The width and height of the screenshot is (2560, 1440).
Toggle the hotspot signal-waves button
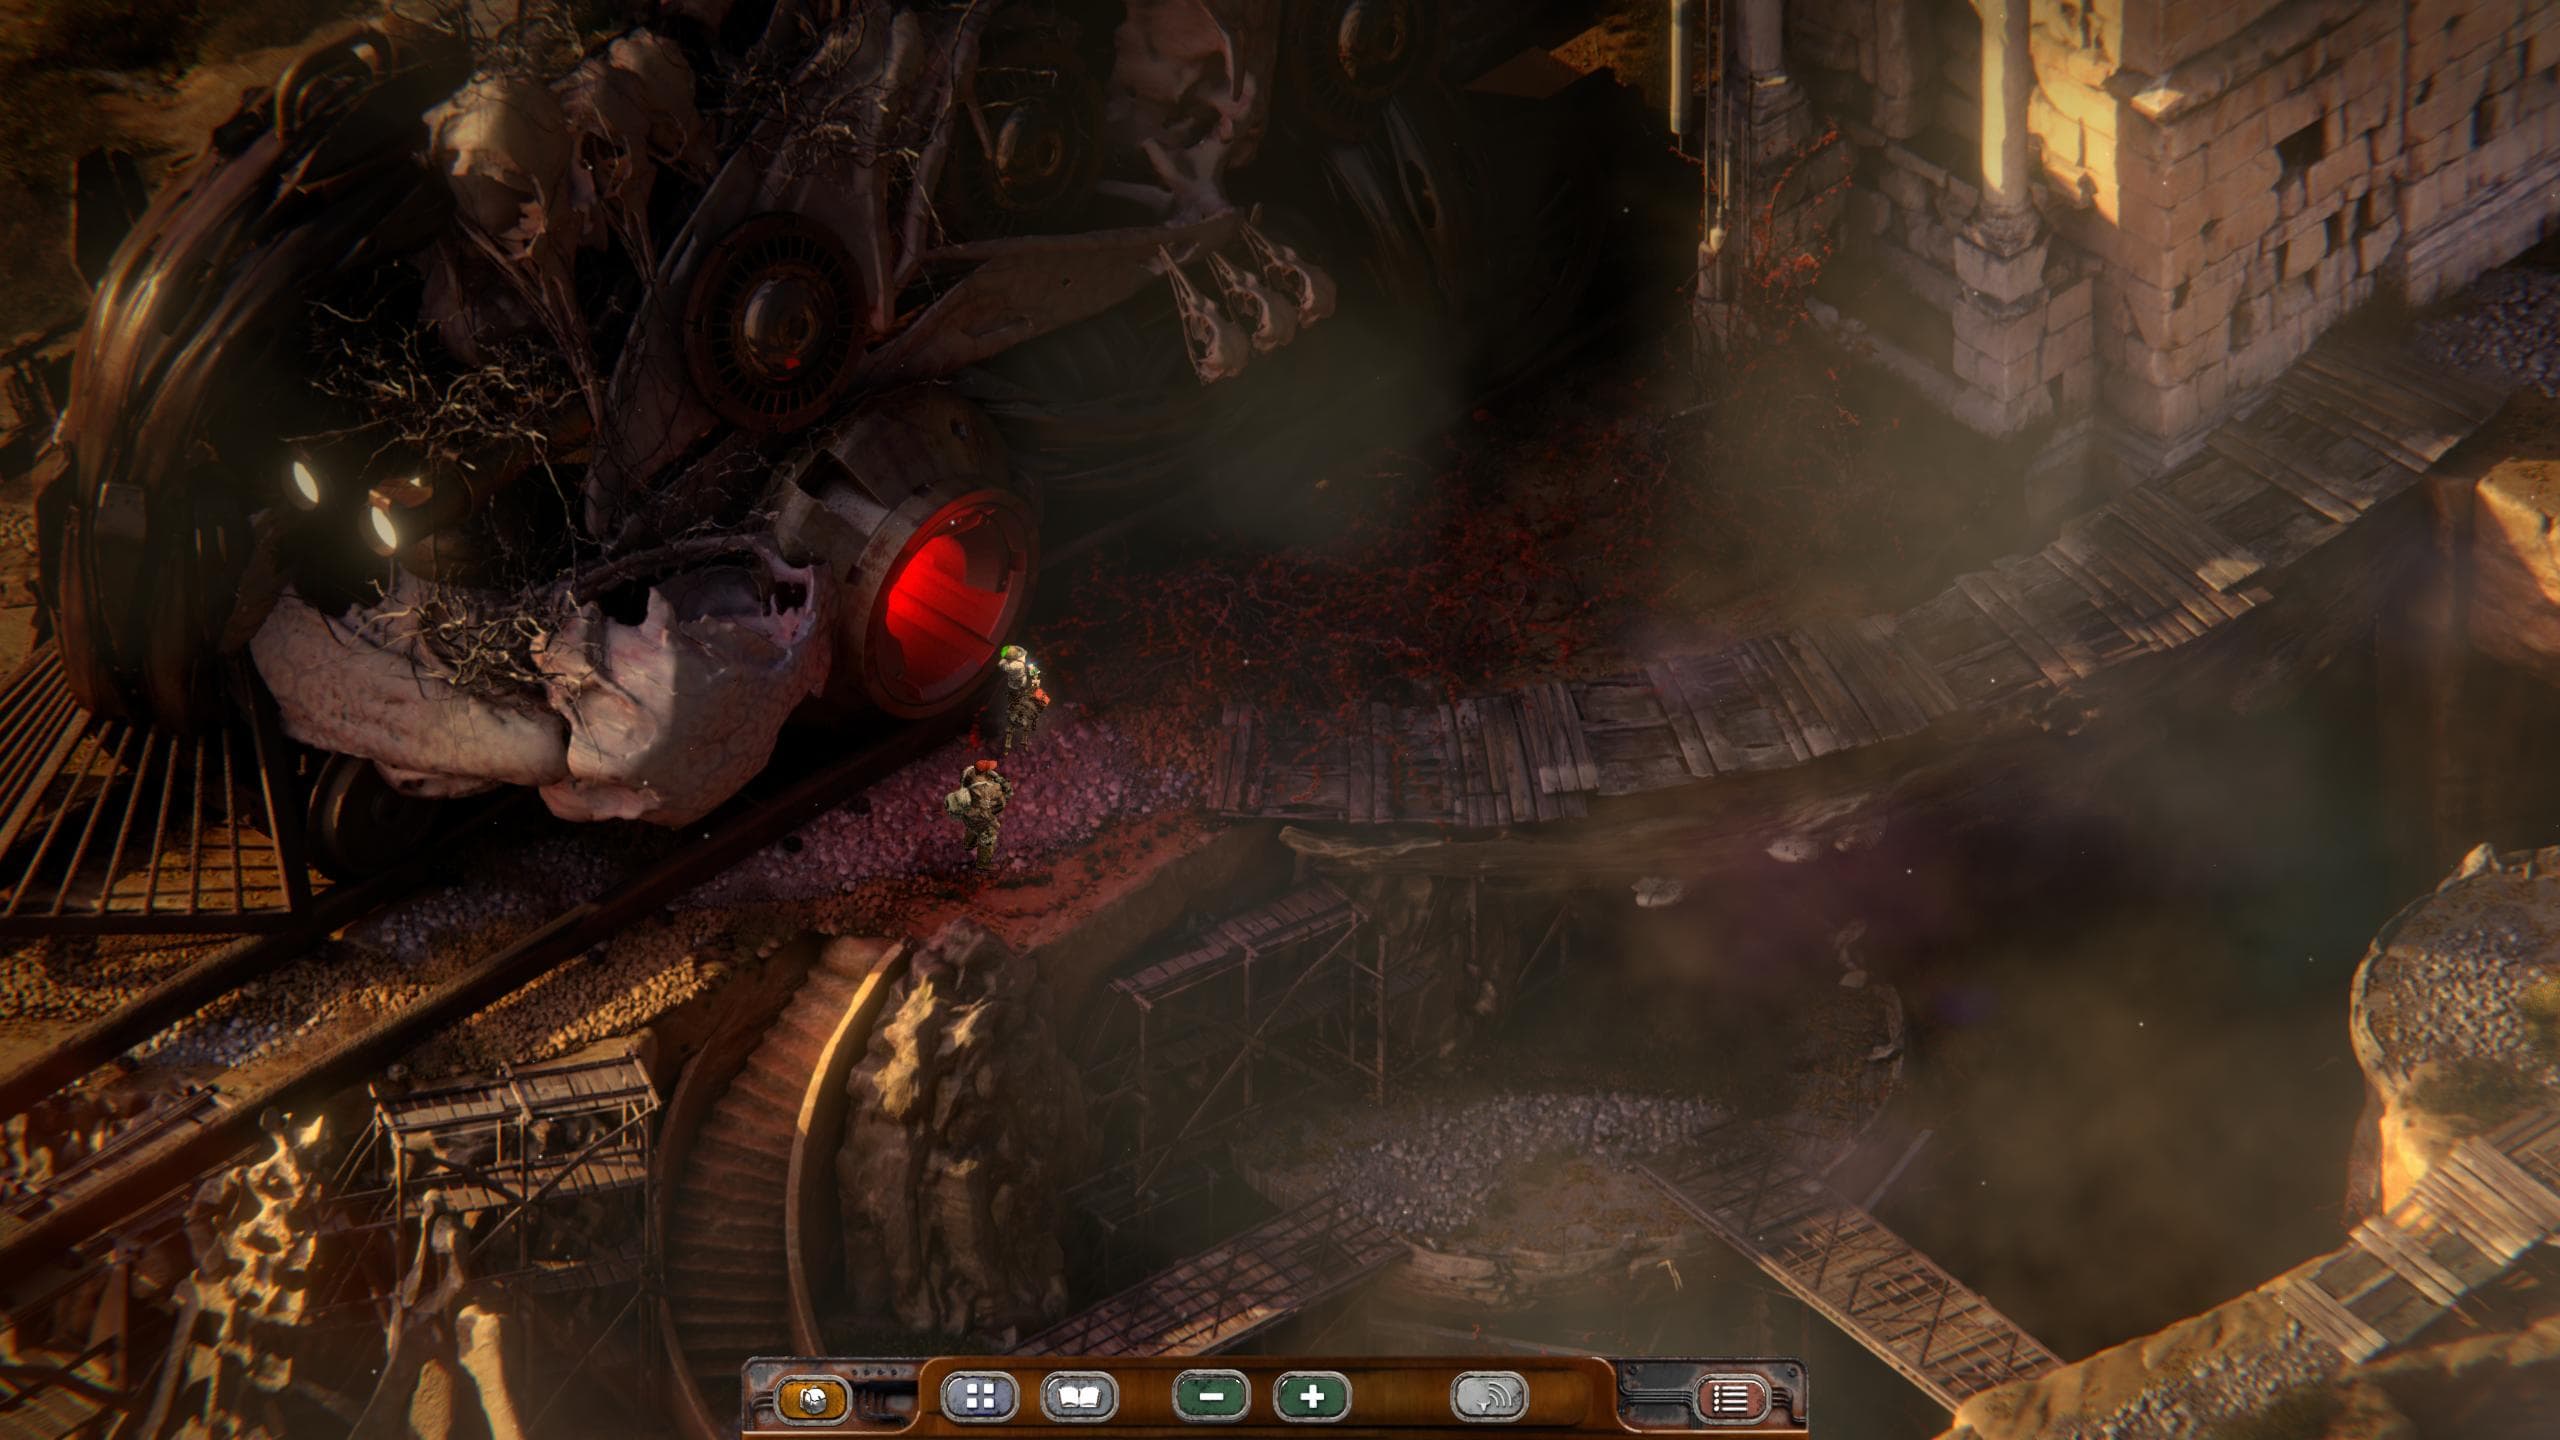pyautogui.click(x=1489, y=1397)
